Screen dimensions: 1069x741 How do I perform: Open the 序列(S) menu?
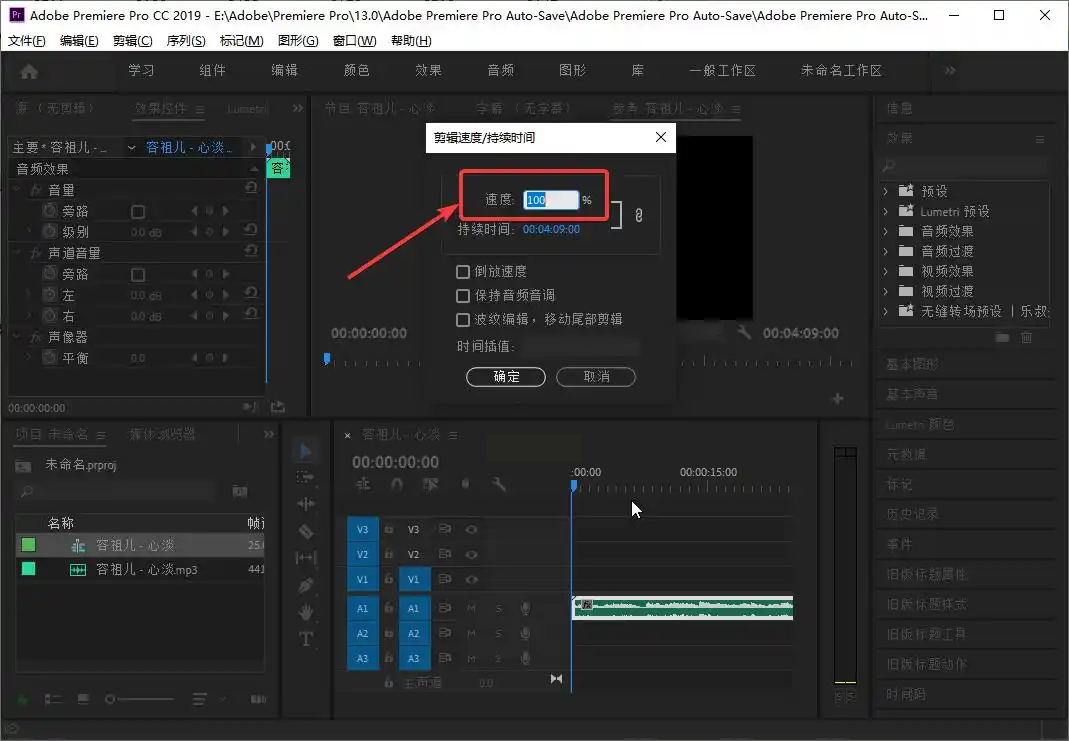point(185,41)
